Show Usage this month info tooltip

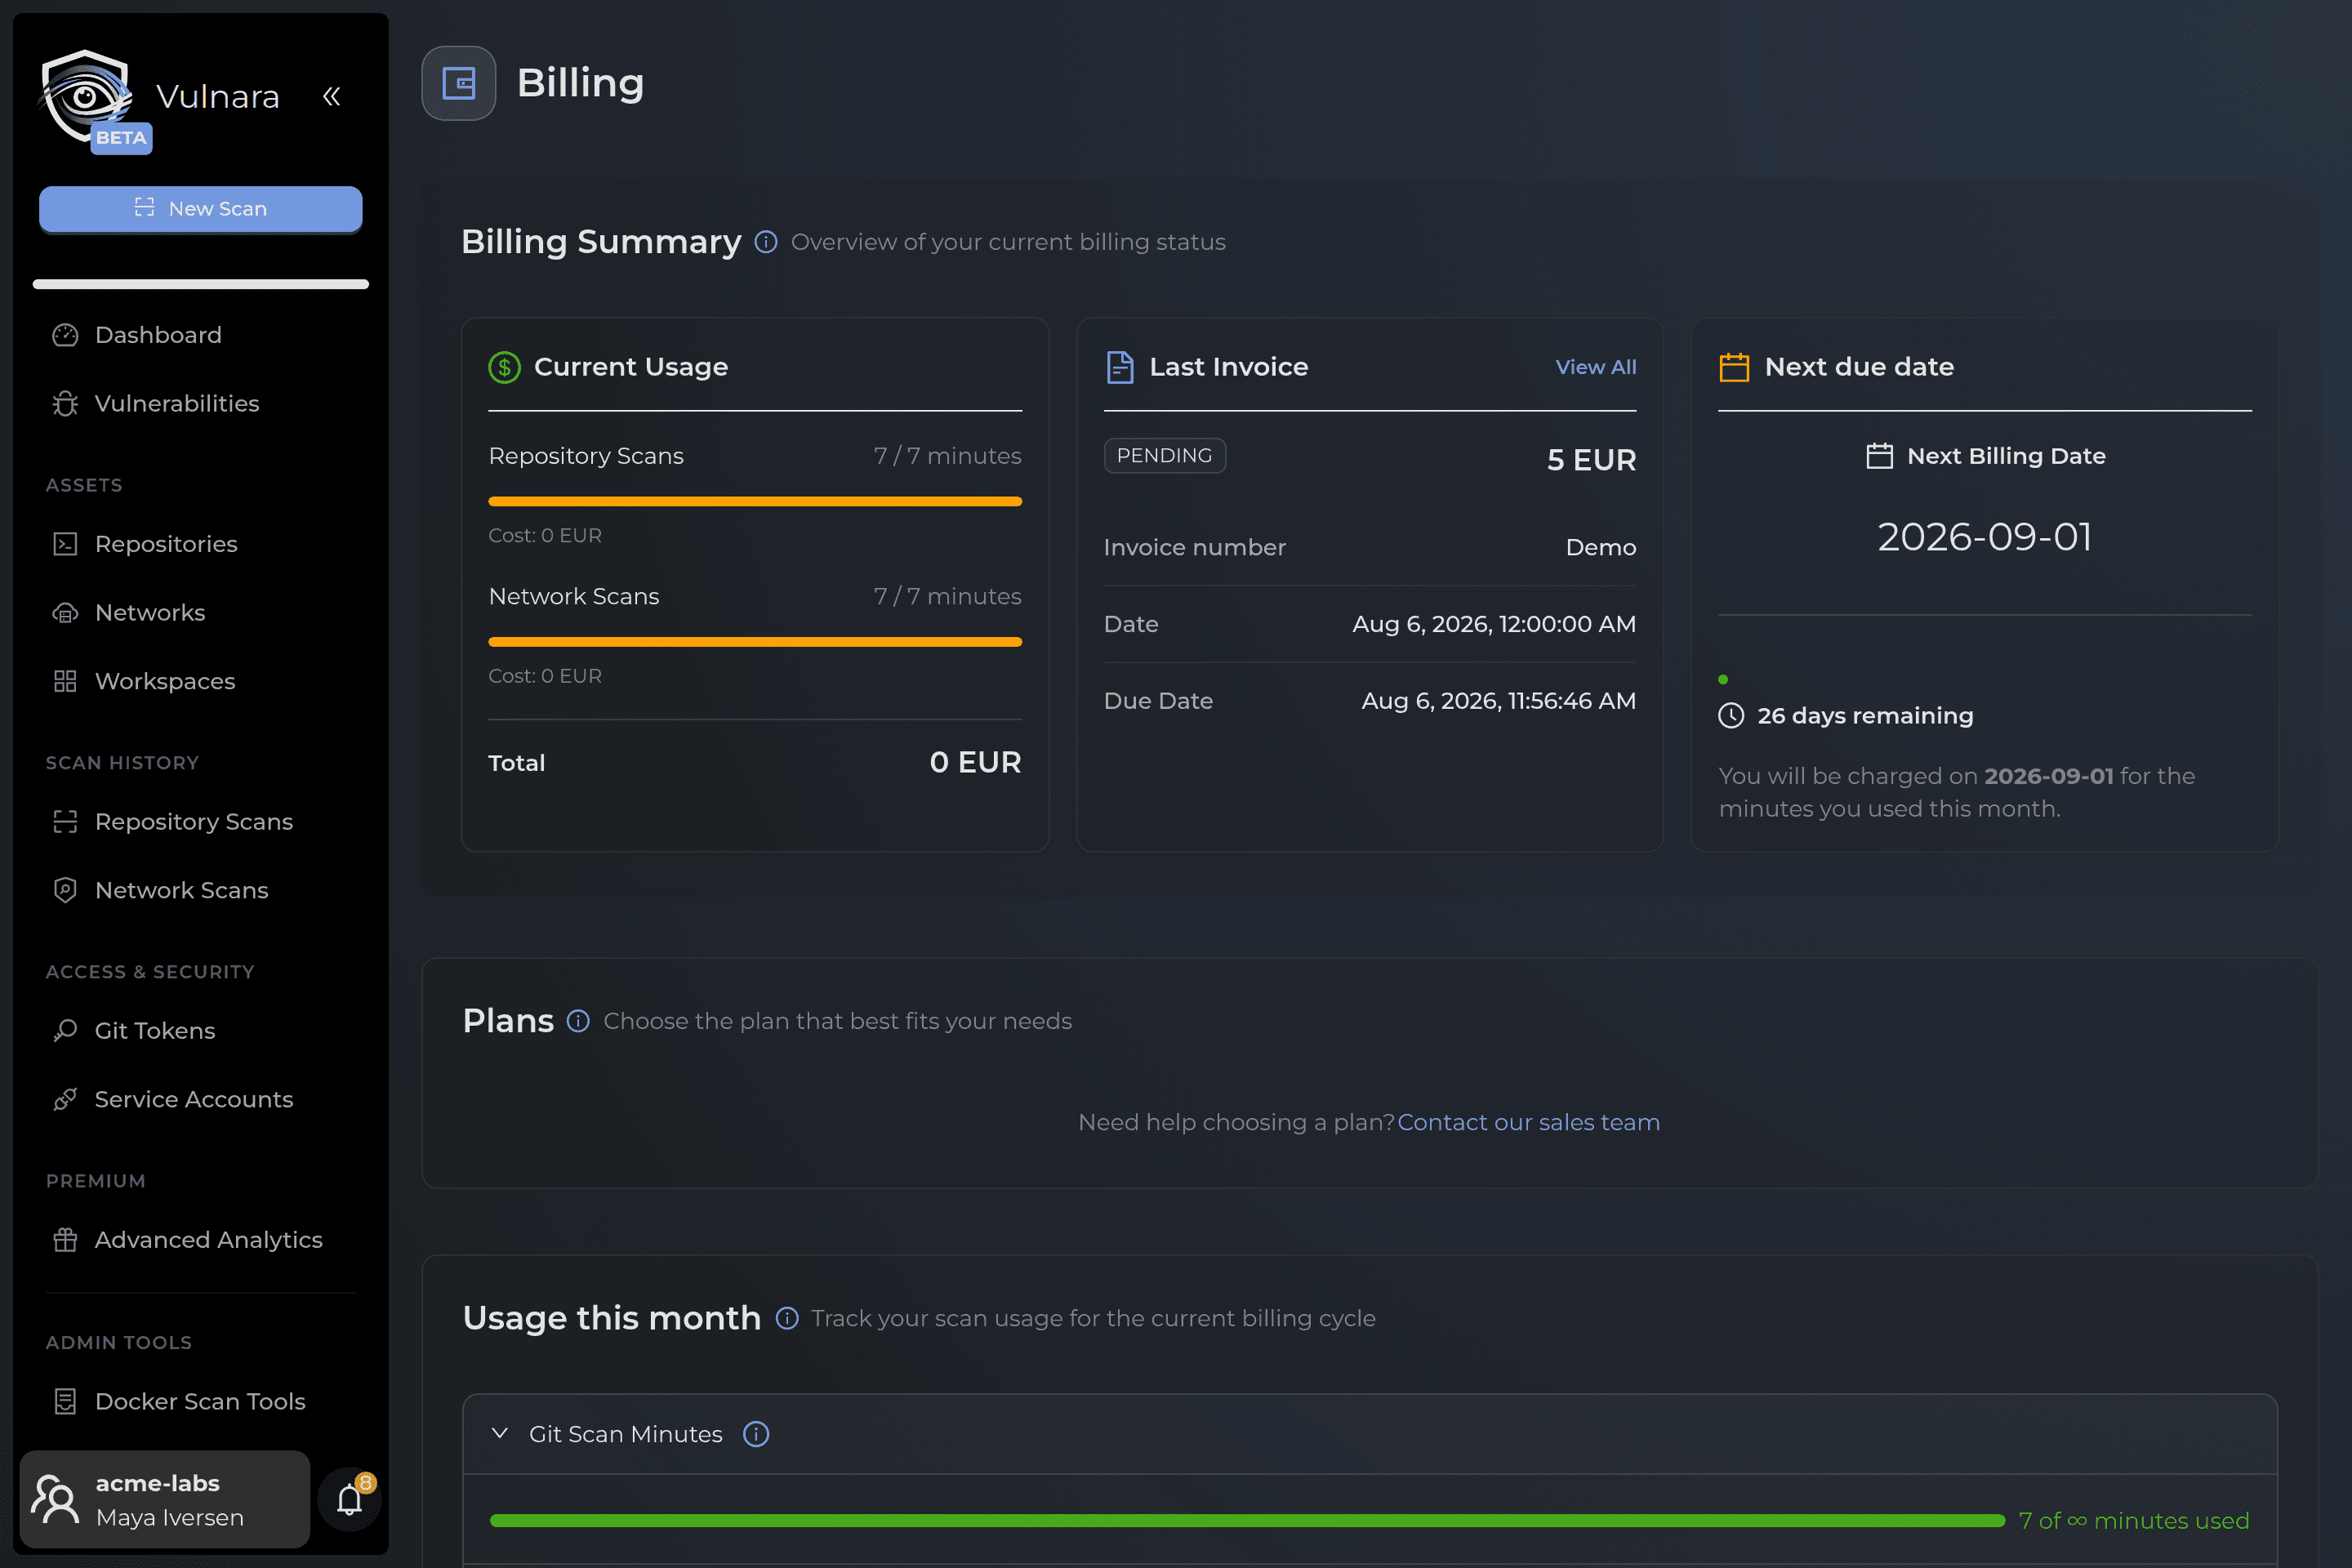pos(787,1318)
